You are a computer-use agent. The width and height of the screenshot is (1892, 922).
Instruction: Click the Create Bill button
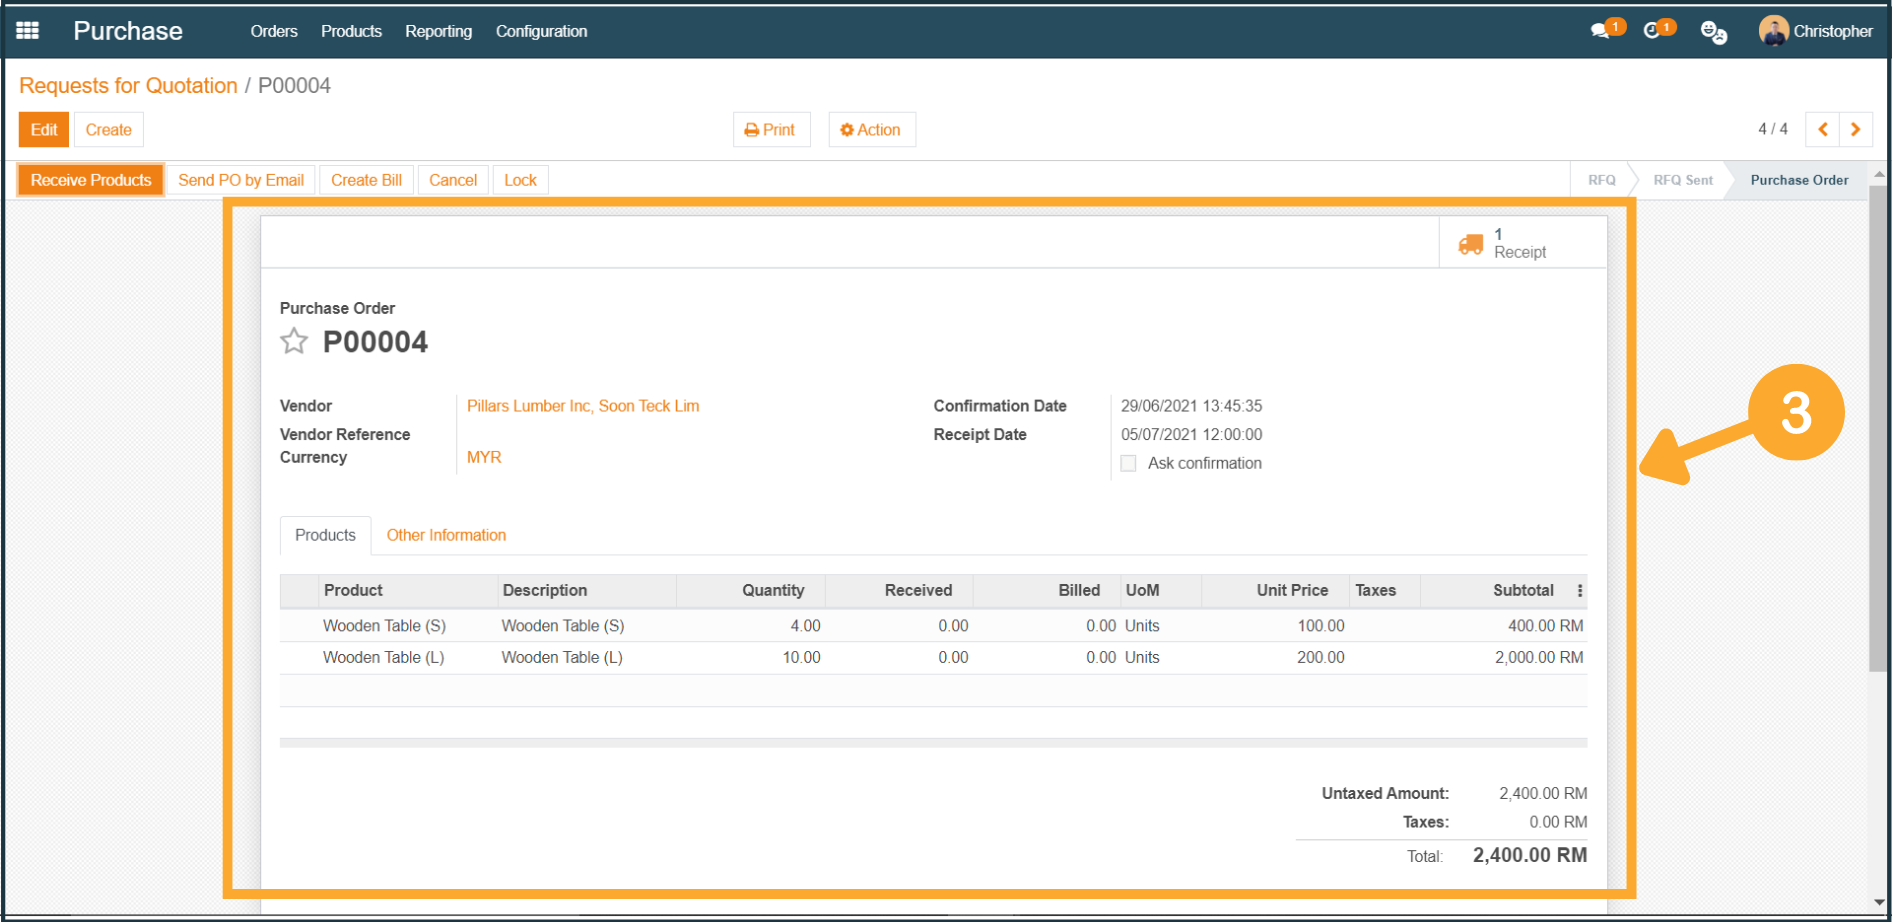click(x=366, y=180)
